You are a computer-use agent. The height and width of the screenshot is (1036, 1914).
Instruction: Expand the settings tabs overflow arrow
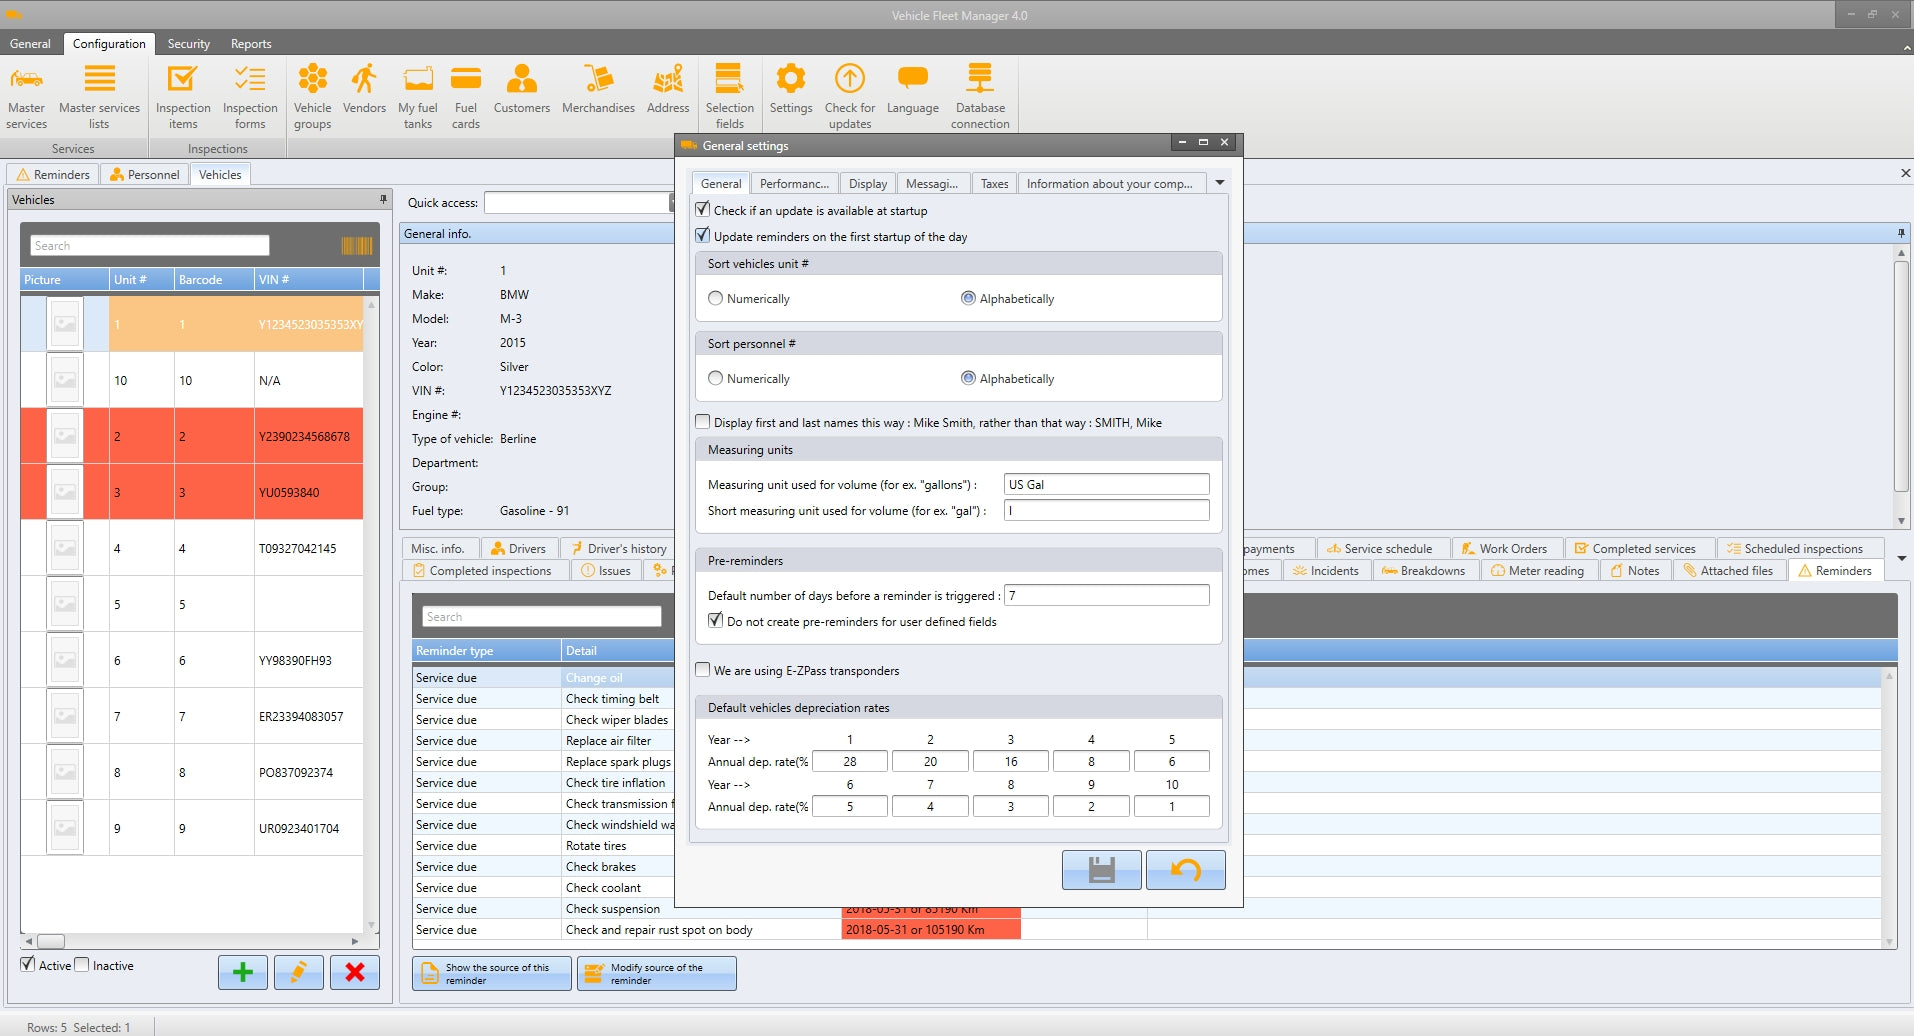click(x=1219, y=183)
